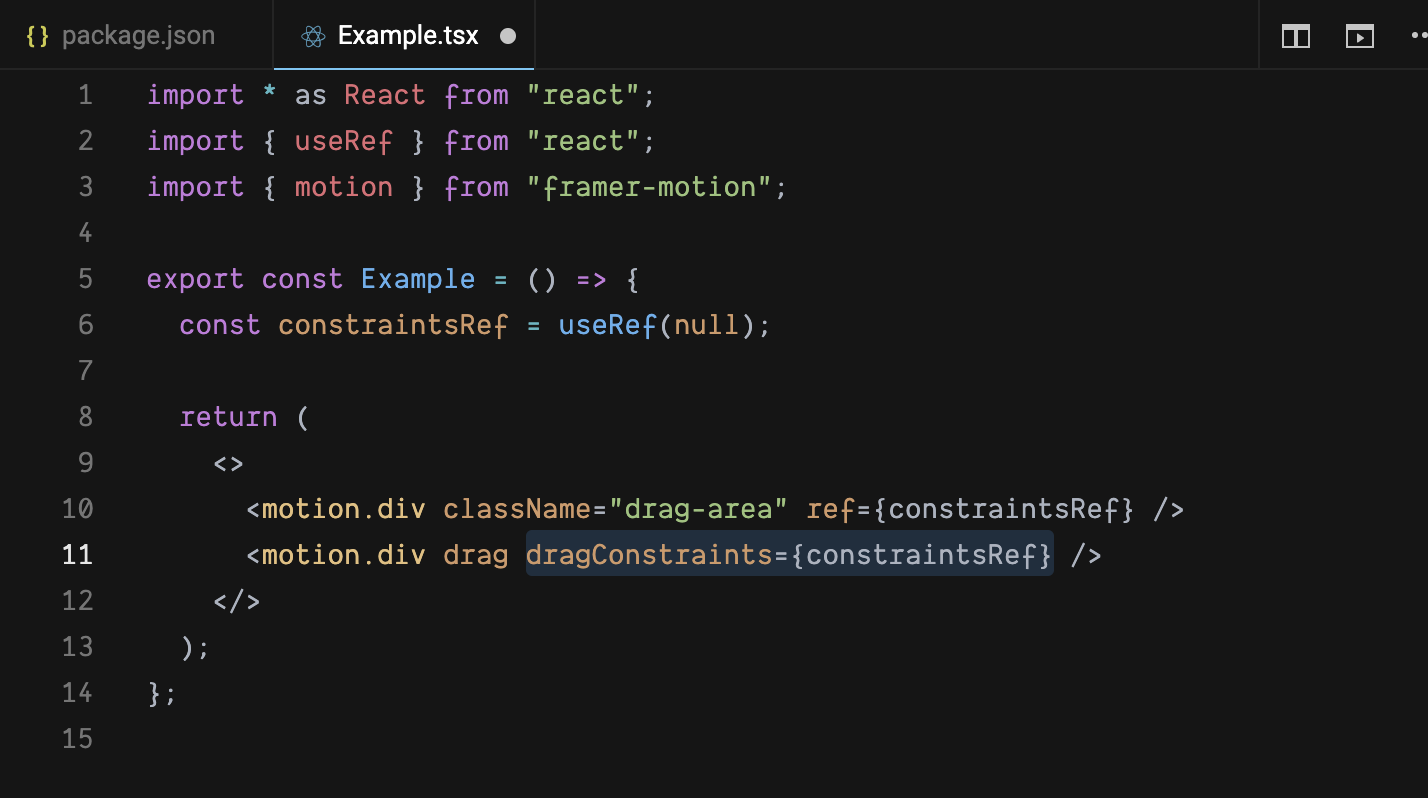
Task: Open the preview pane using the run icon
Action: coord(1360,36)
